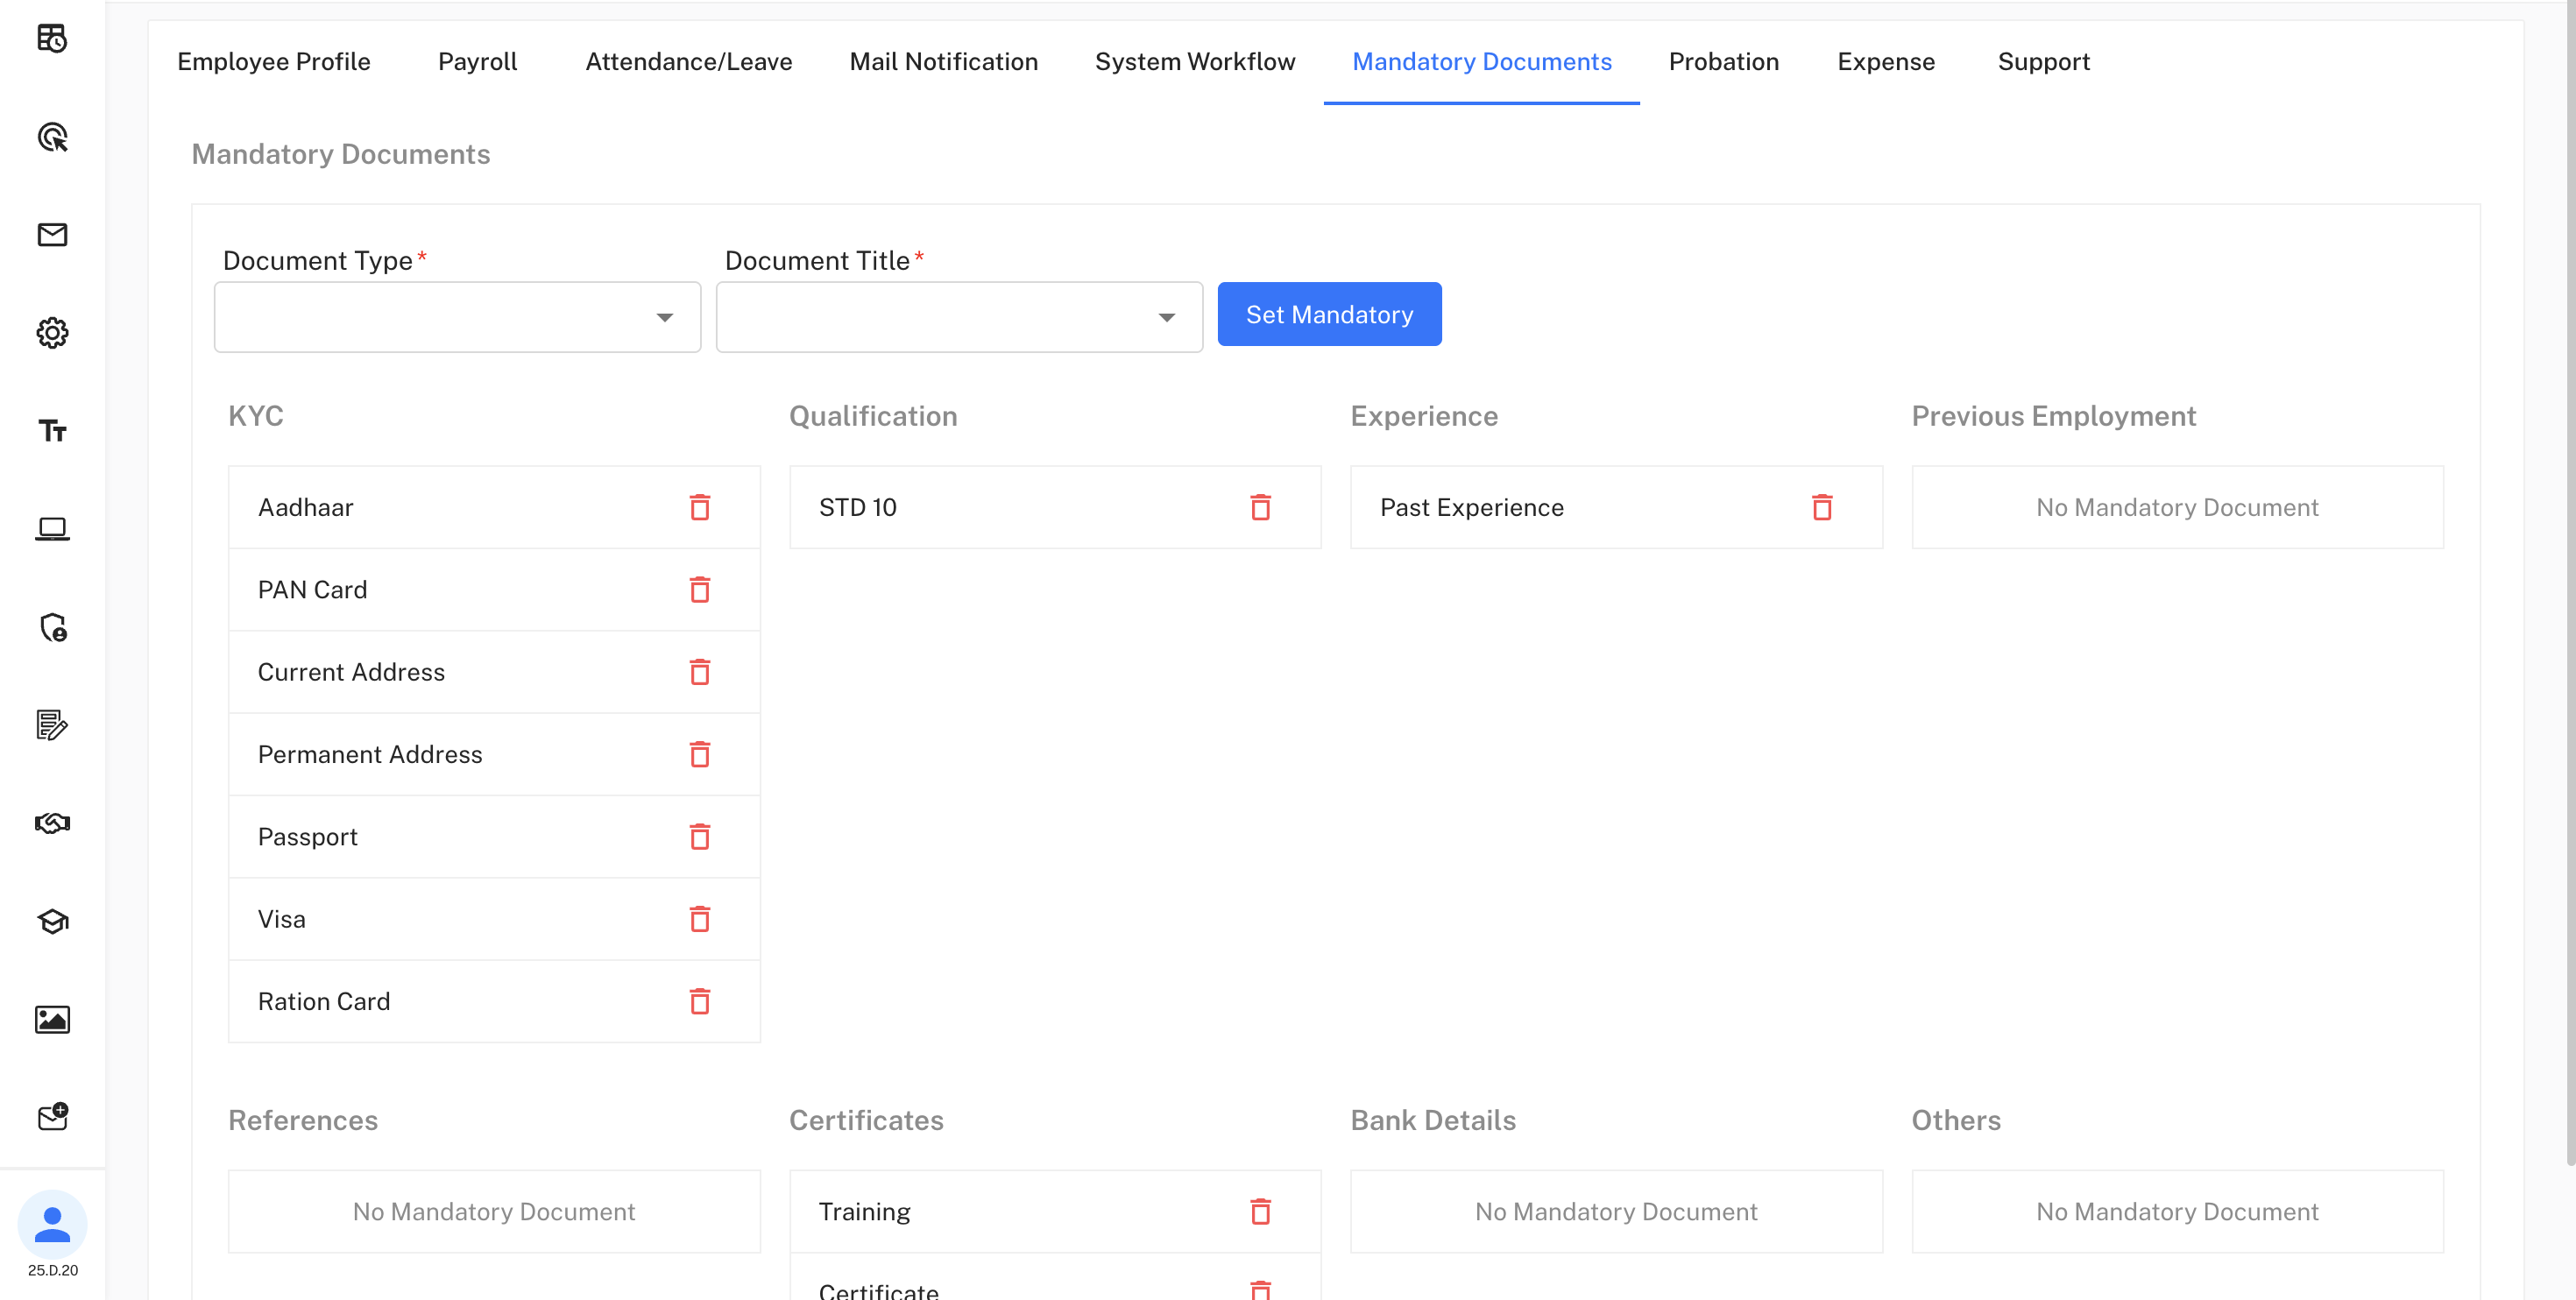Open the attendance calendar icon in sidebar

pyautogui.click(x=52, y=40)
